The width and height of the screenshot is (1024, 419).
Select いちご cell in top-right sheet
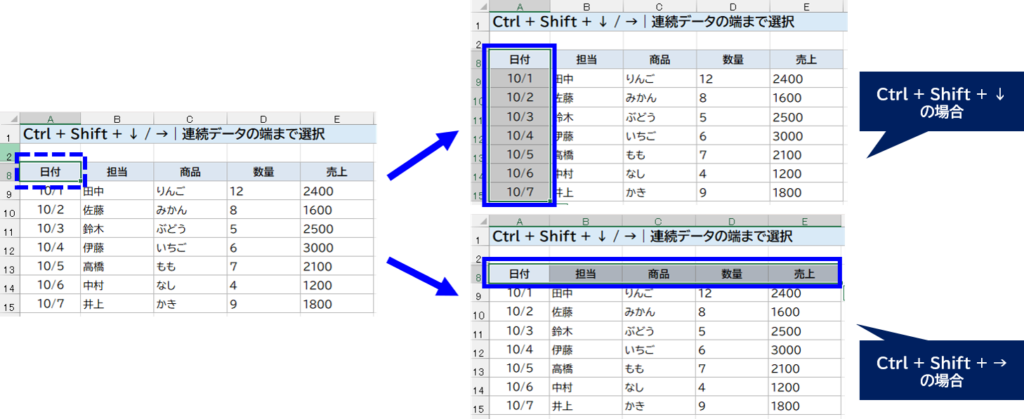click(x=660, y=136)
